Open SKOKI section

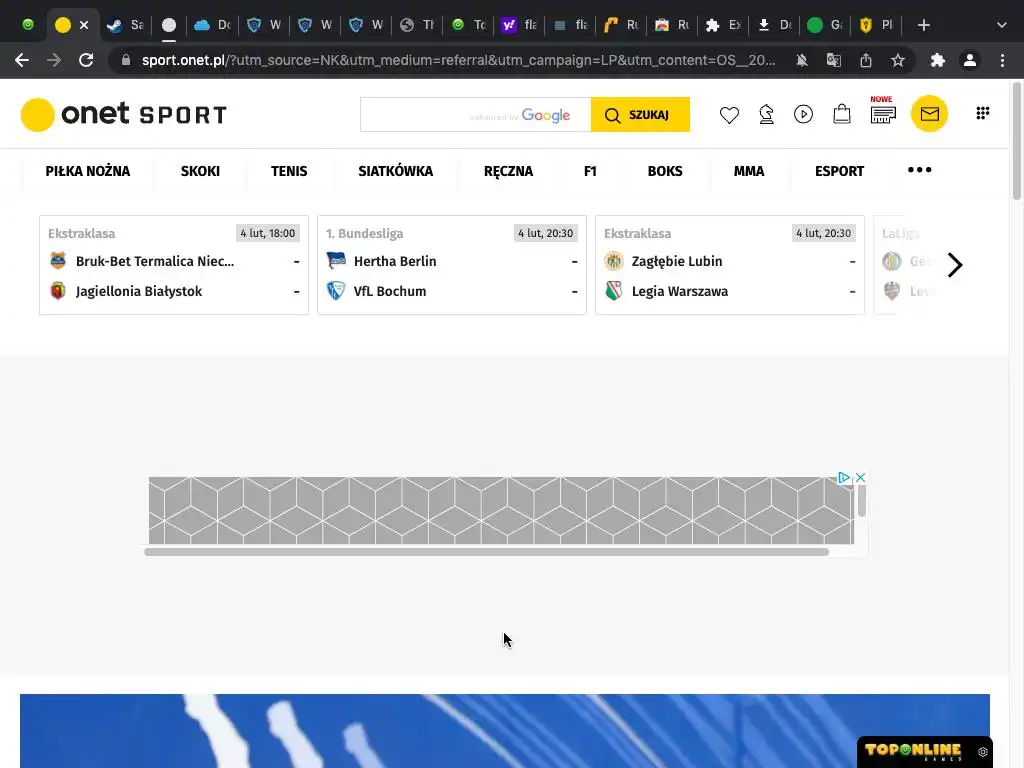click(x=200, y=171)
